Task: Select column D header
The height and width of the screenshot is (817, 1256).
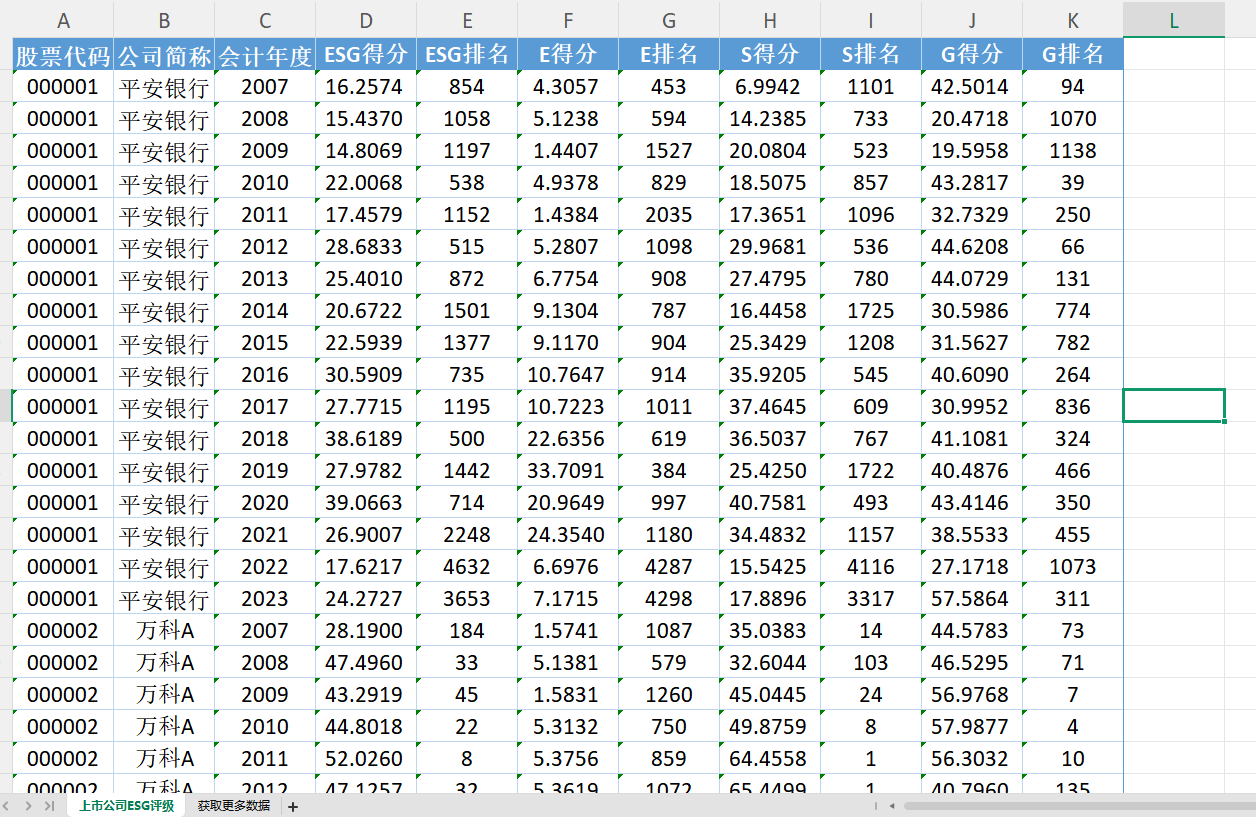Action: [366, 20]
